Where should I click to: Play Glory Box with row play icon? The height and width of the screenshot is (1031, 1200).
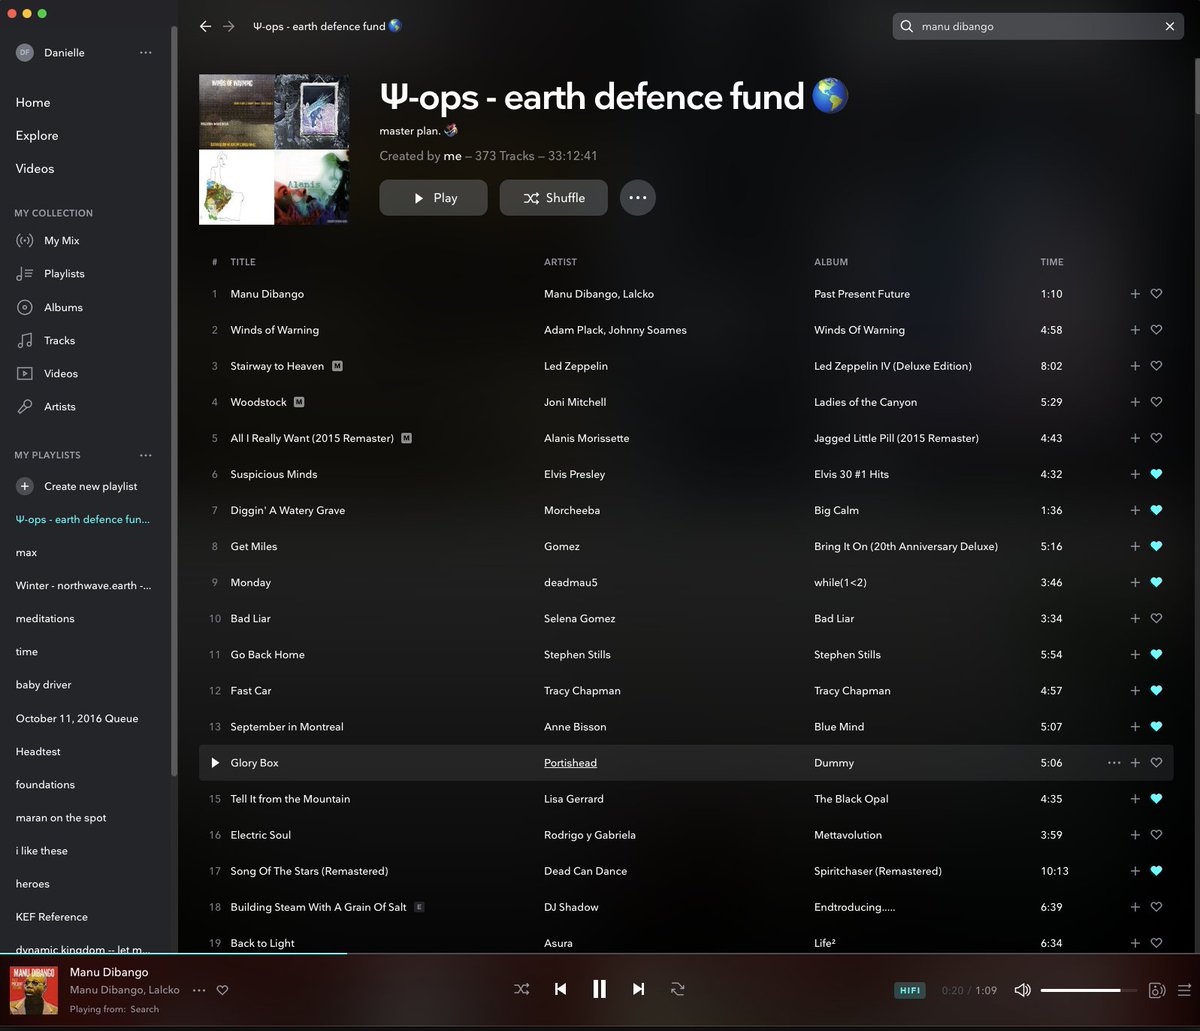pyautogui.click(x=214, y=762)
